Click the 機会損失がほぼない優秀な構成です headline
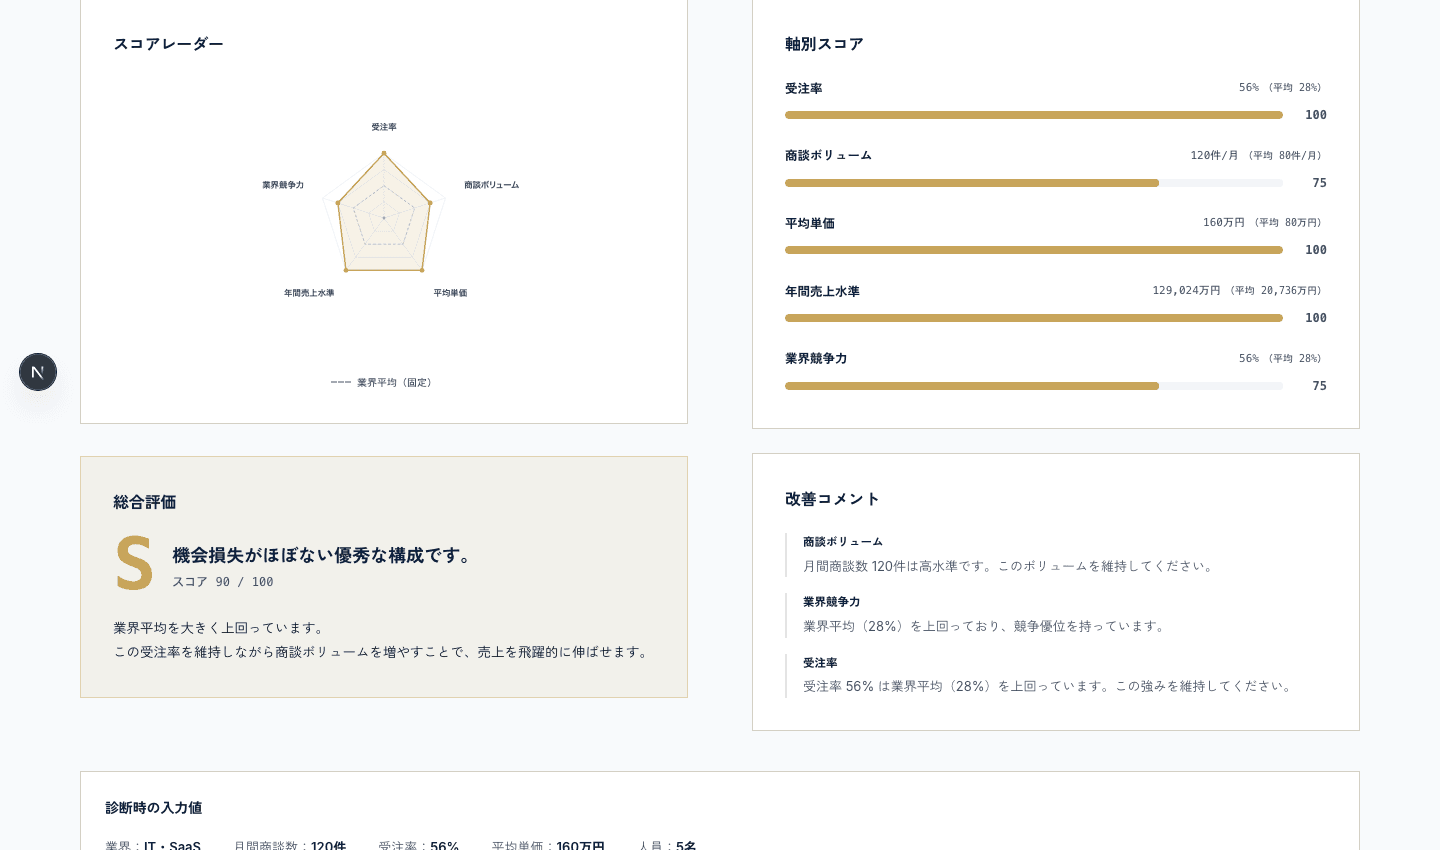 pos(324,555)
